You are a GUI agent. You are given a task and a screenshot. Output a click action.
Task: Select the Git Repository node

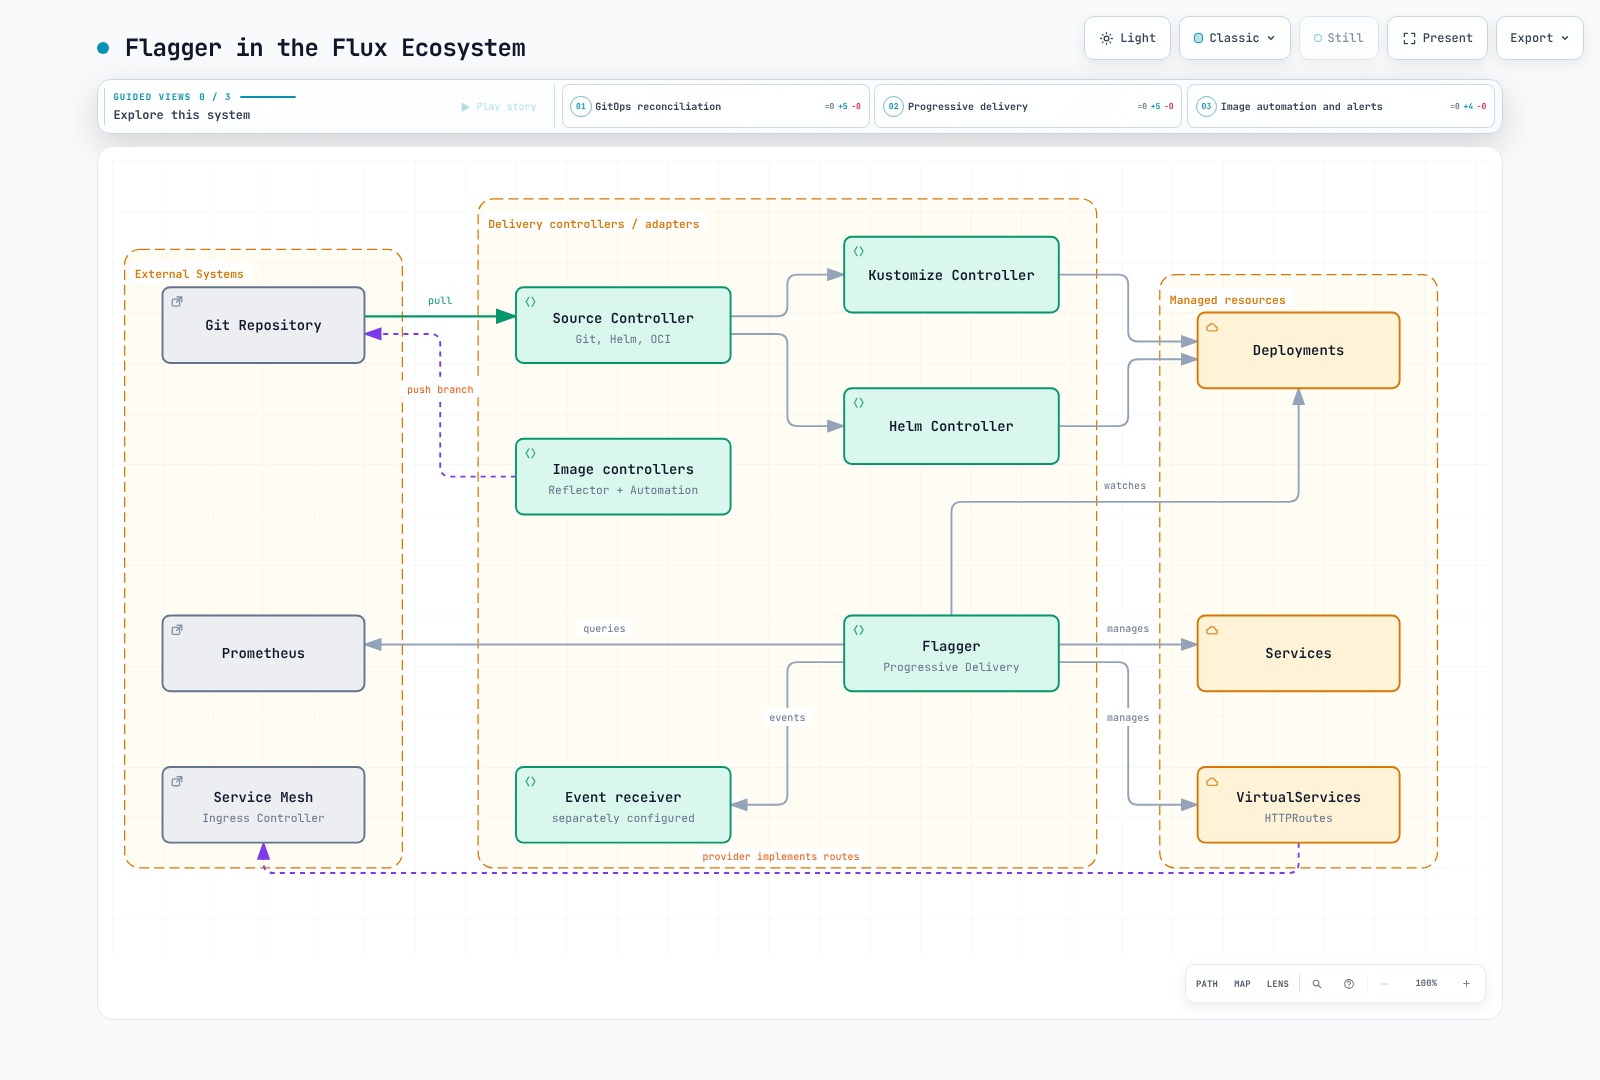[264, 325]
